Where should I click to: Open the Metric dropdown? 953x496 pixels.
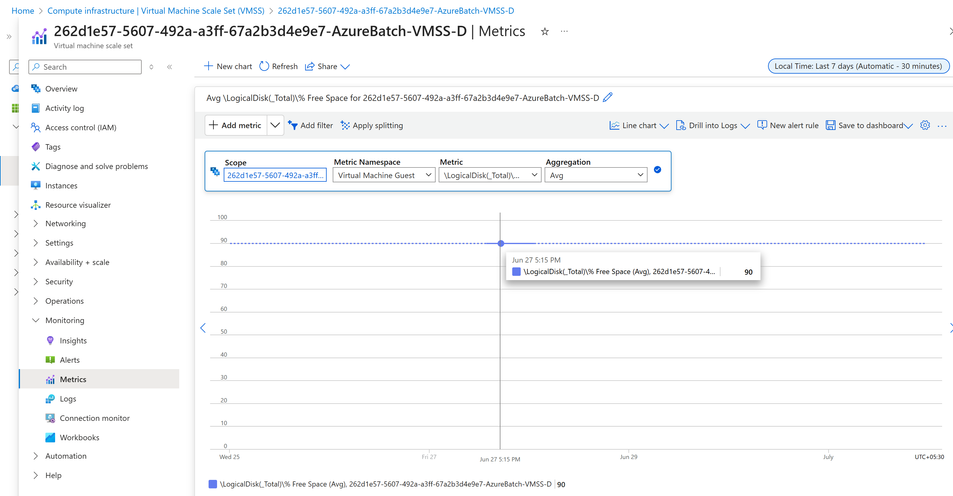[490, 175]
